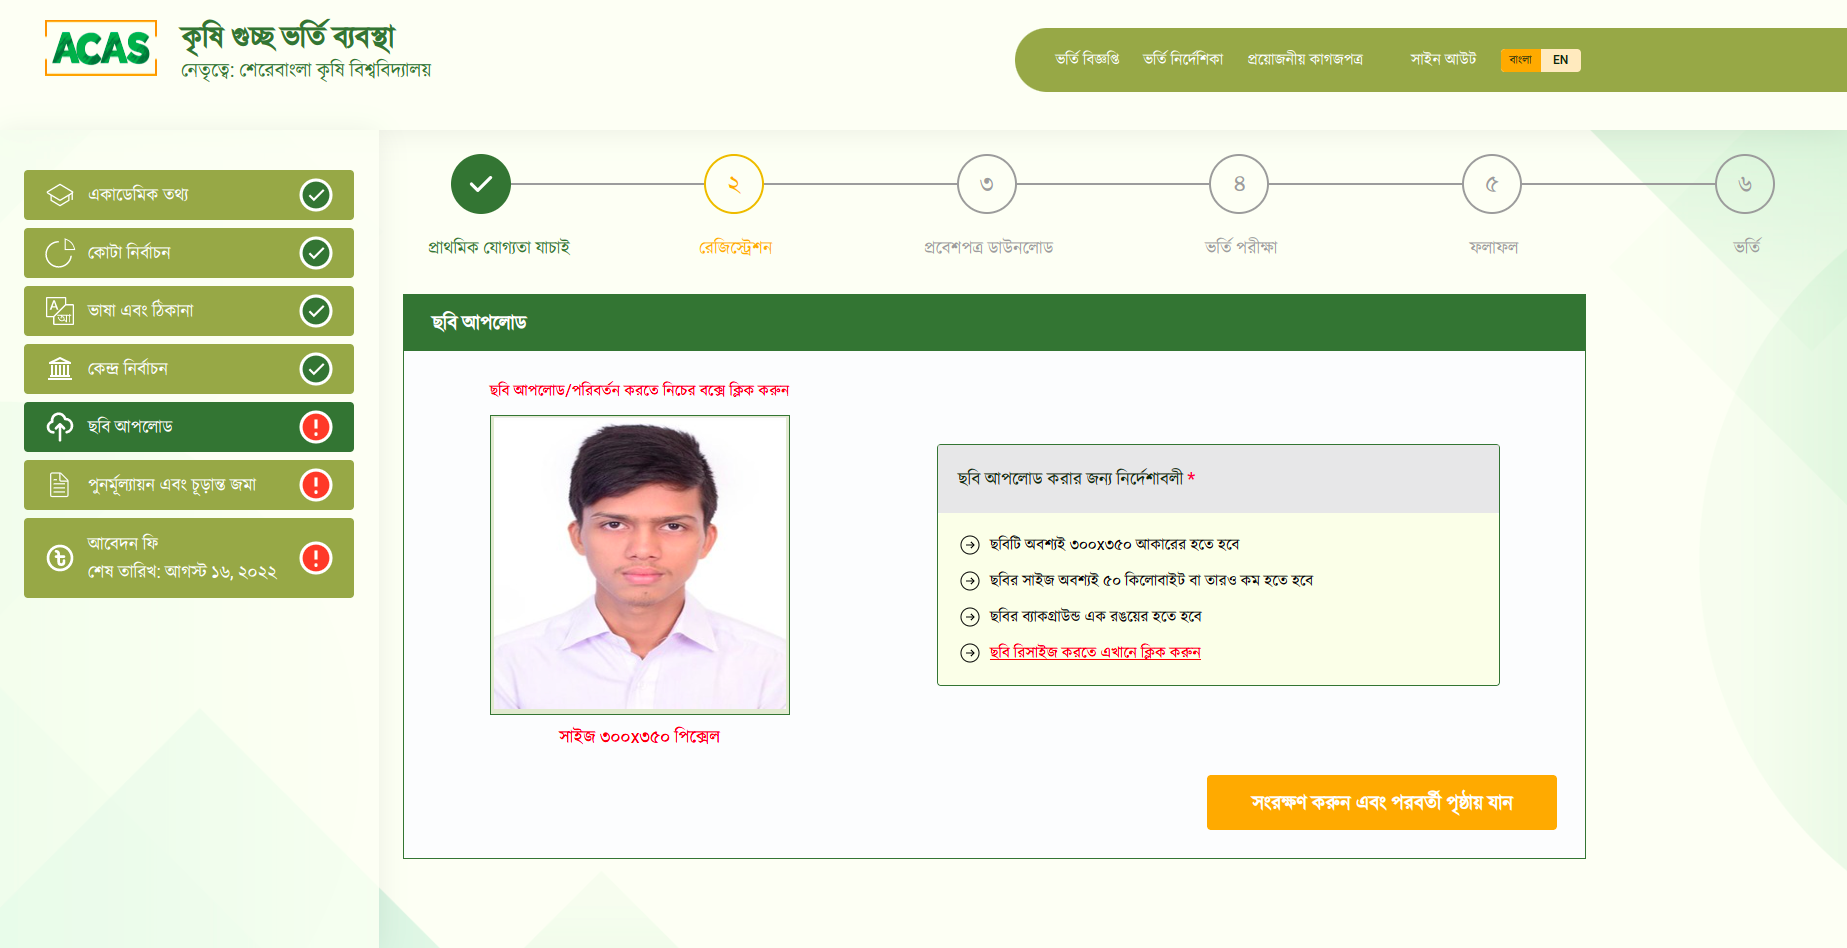Image resolution: width=1847 pixels, height=948 pixels.
Task: Click প্রবেশপত্র ডাউনলোড step label
Action: 988,247
